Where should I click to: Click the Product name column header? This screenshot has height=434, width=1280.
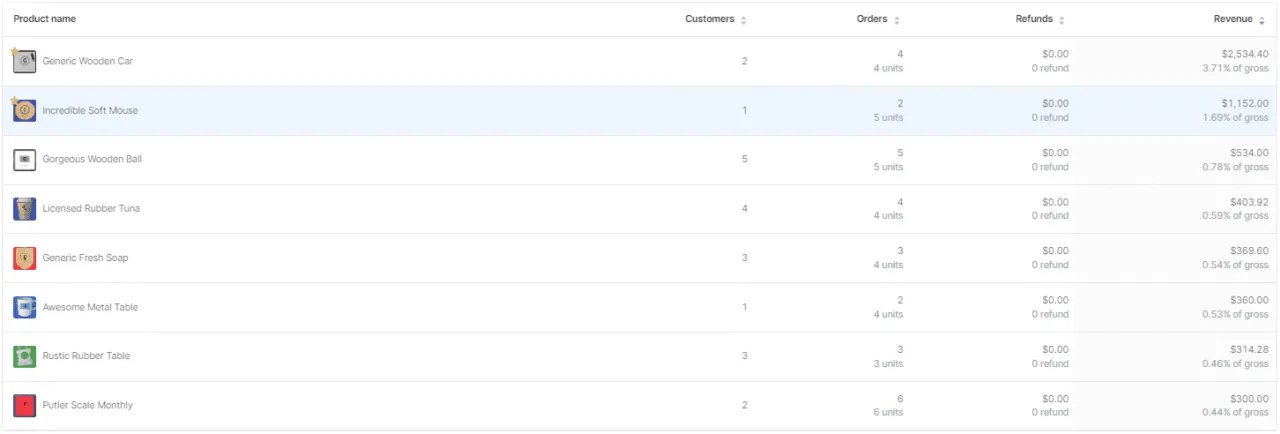click(44, 19)
